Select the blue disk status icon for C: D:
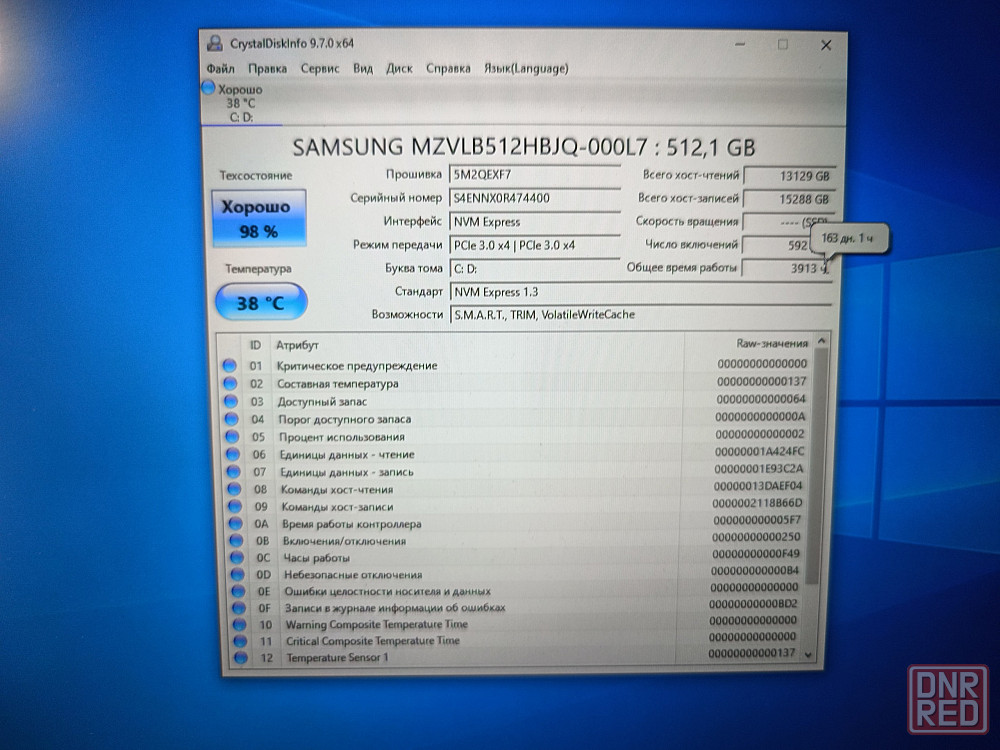1000x750 pixels. tap(208, 89)
